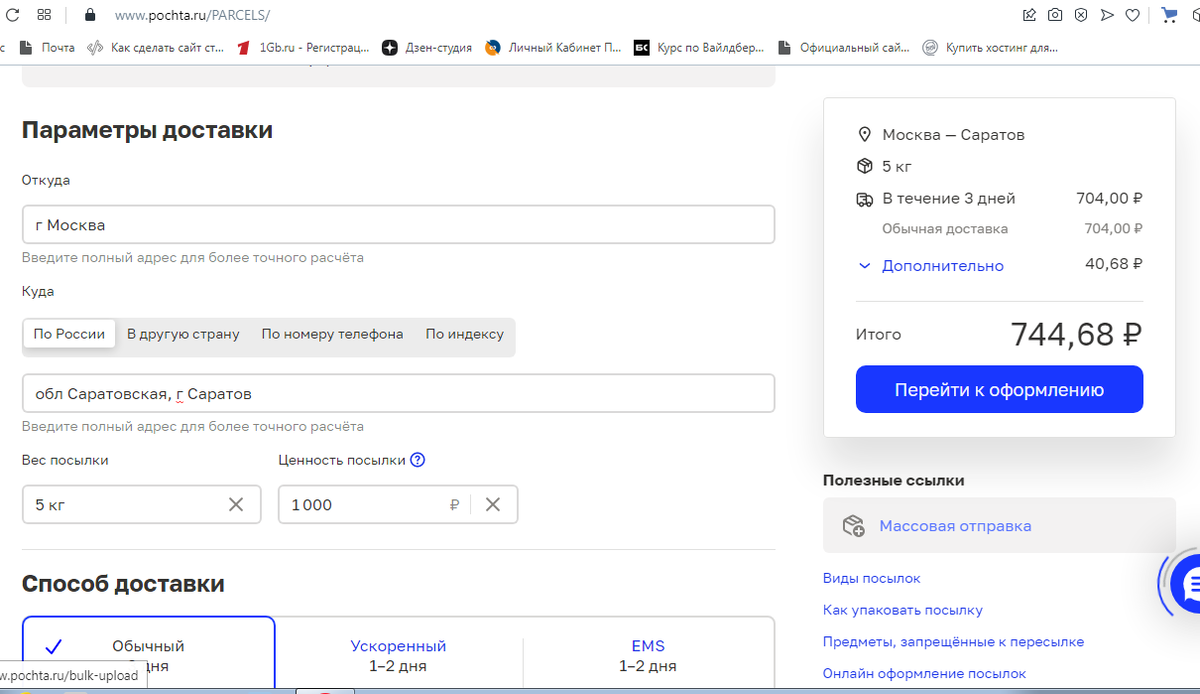Viewport: 1200px width, 694px height.
Task: Open the Массовая отправка link
Action: 955,526
